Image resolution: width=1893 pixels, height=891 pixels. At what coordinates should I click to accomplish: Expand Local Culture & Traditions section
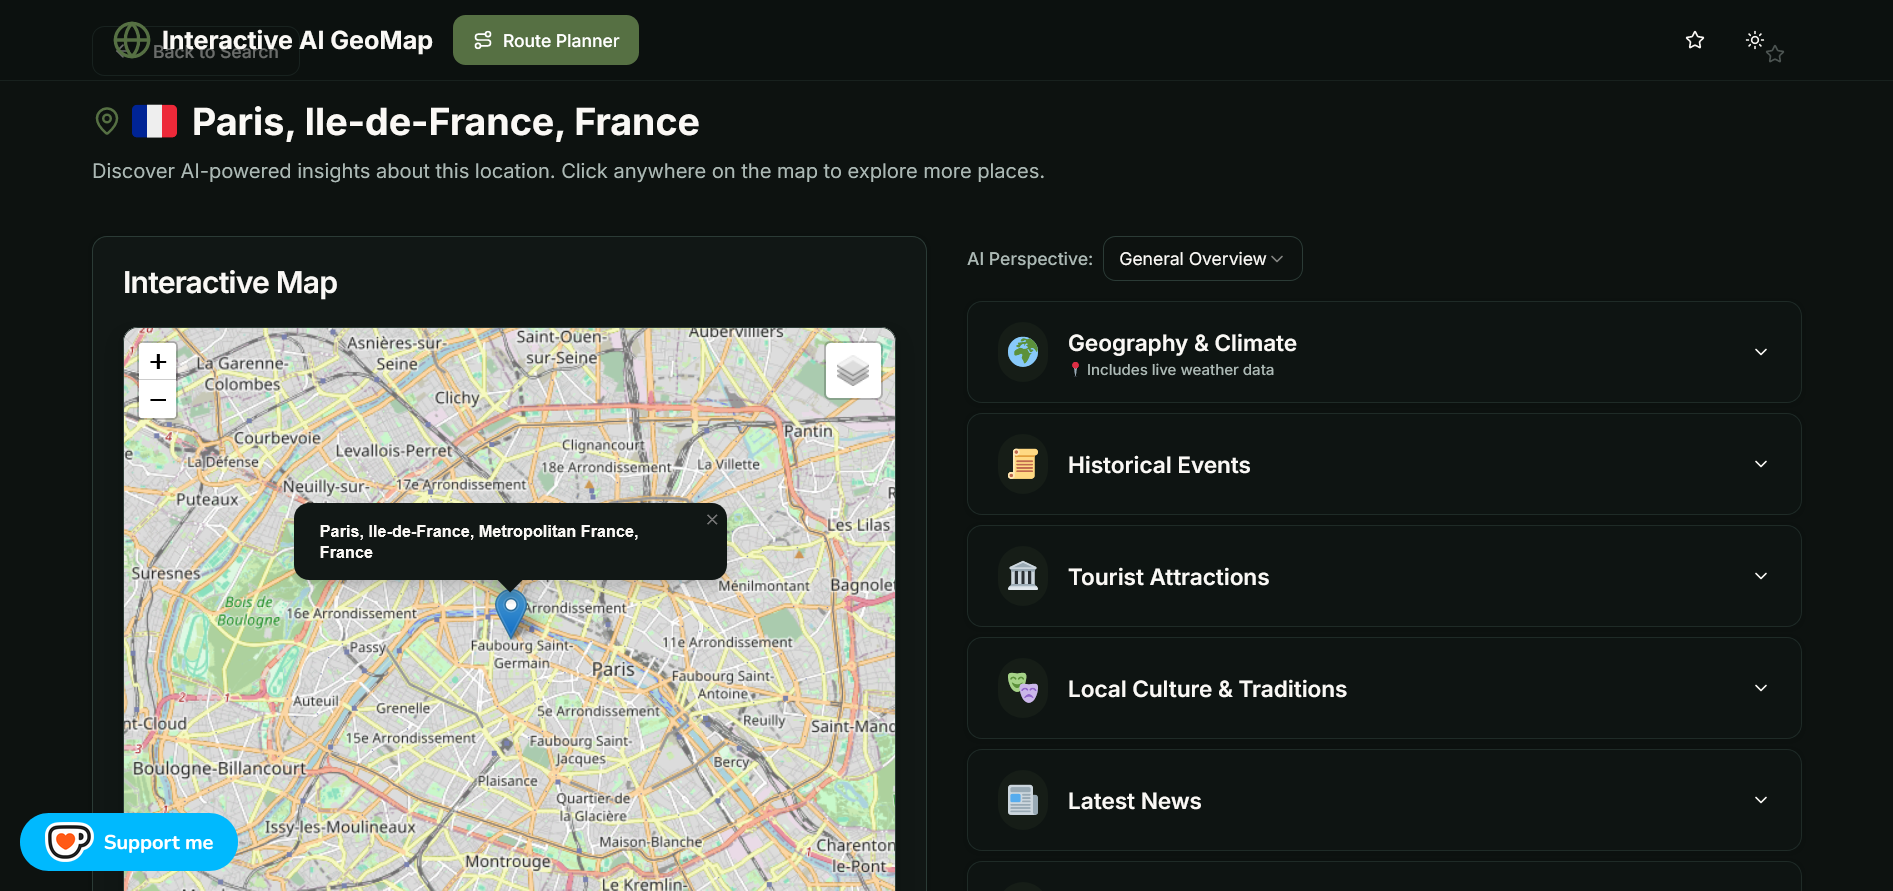[1384, 688]
